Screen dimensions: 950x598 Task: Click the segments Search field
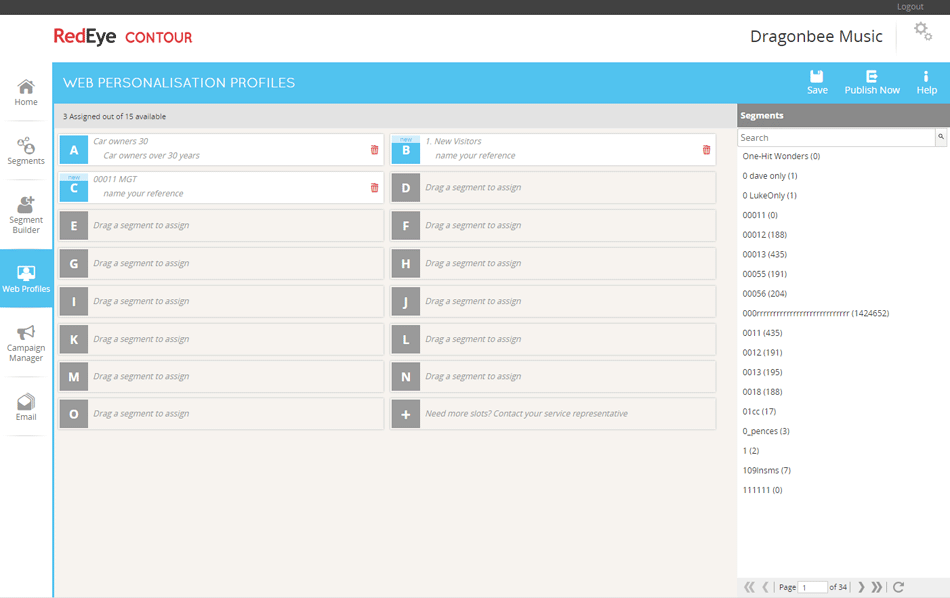[836, 137]
